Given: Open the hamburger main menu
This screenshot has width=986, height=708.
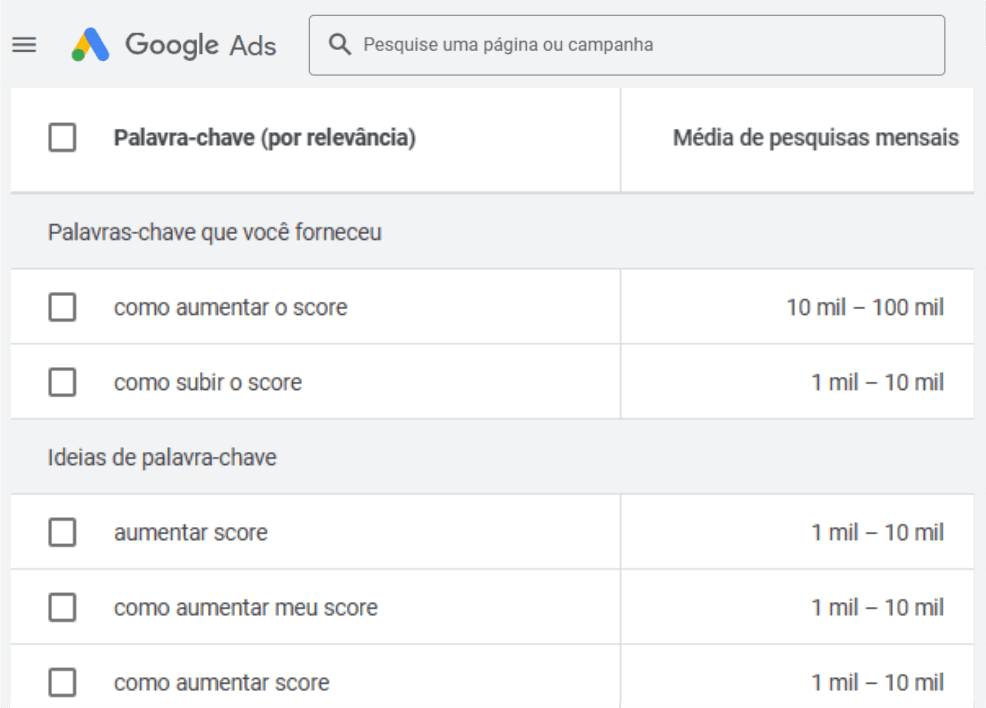Looking at the screenshot, I should 24,45.
